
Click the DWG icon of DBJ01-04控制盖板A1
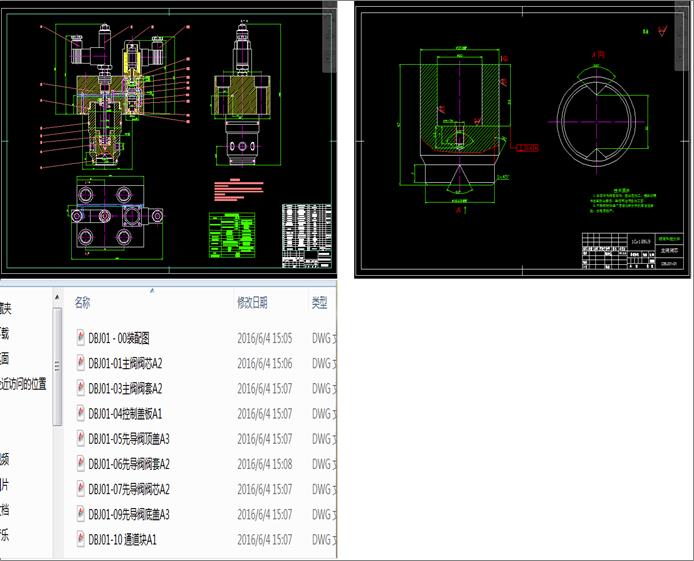pyautogui.click(x=80, y=414)
